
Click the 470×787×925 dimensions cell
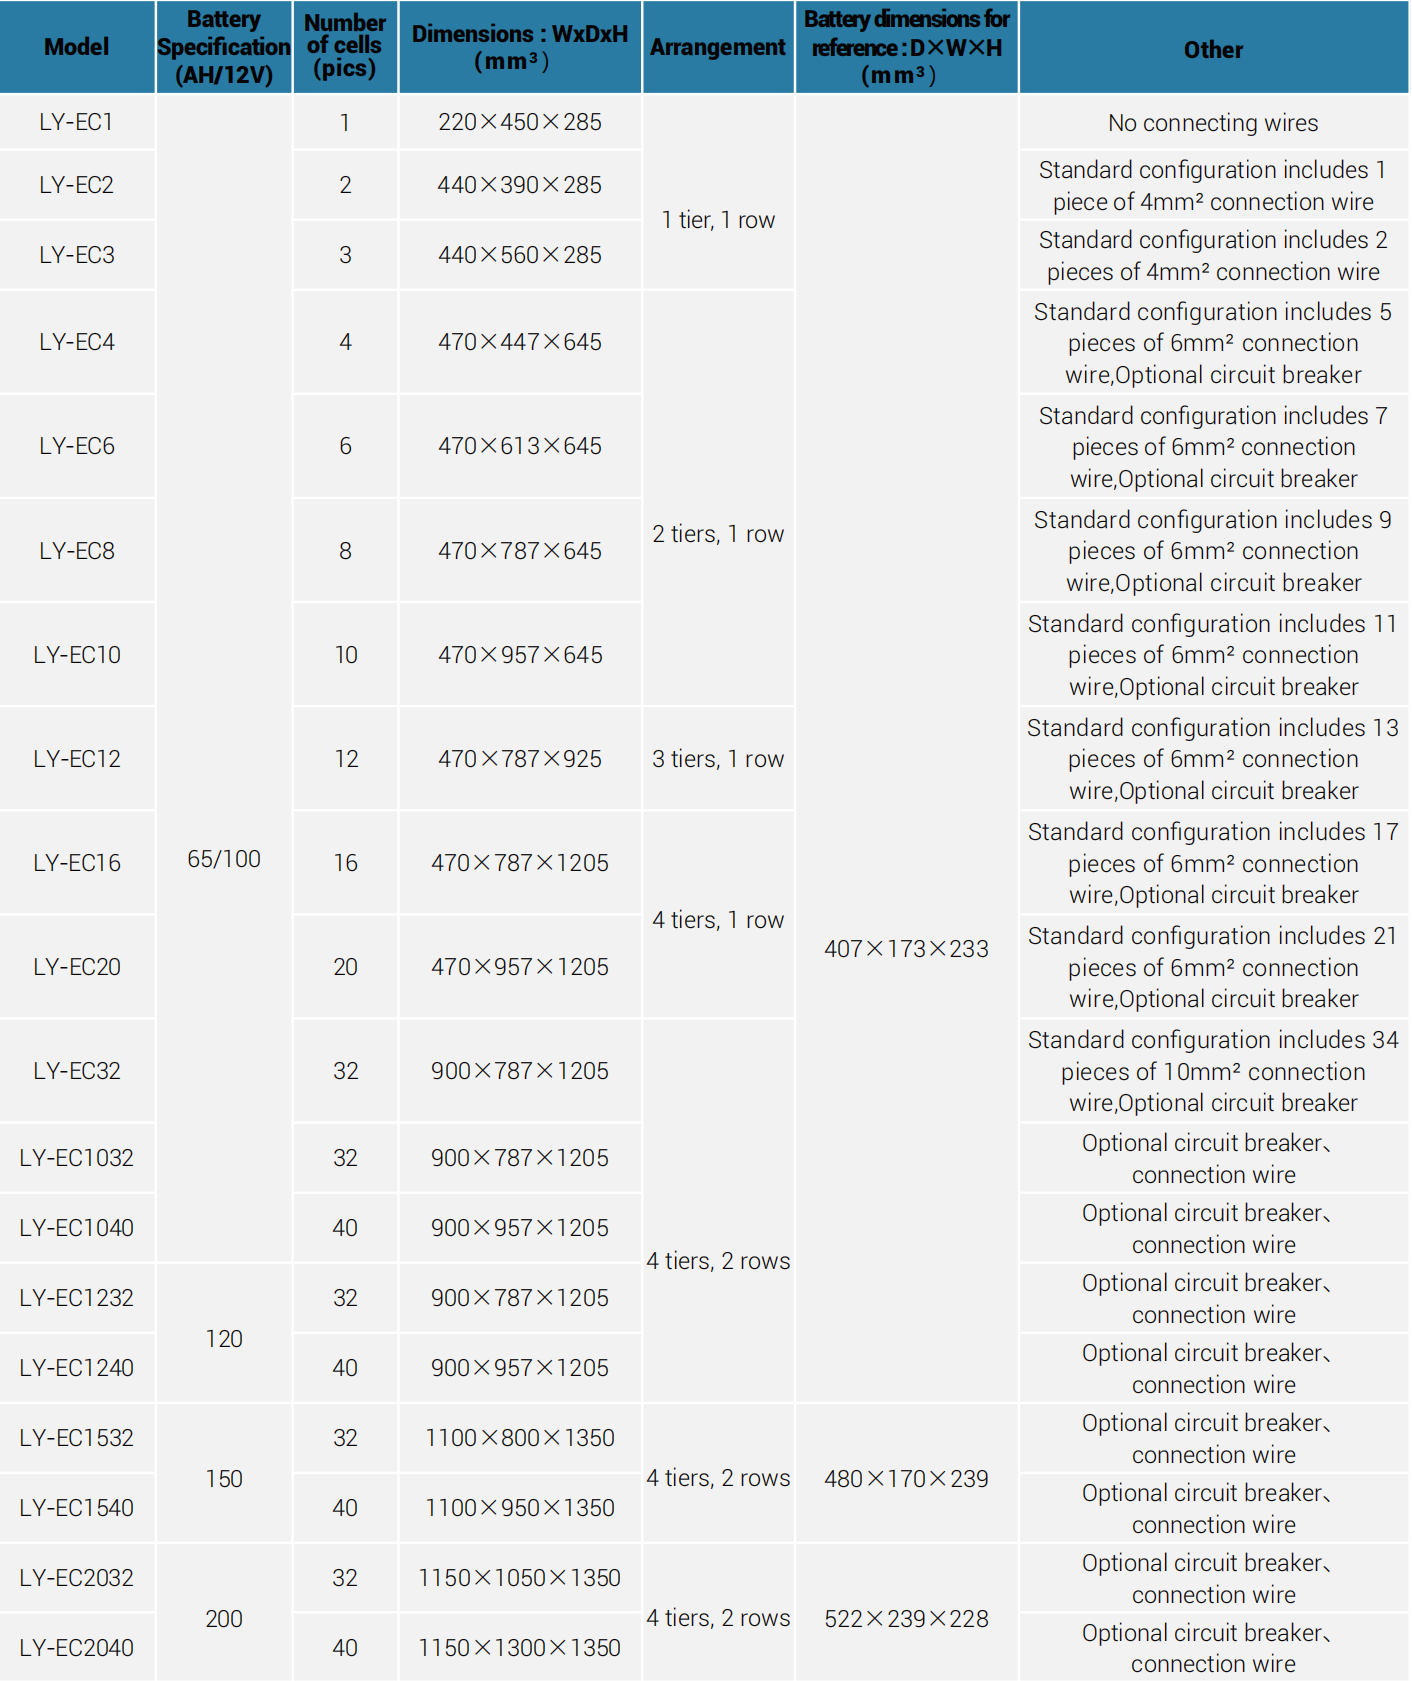coord(520,759)
